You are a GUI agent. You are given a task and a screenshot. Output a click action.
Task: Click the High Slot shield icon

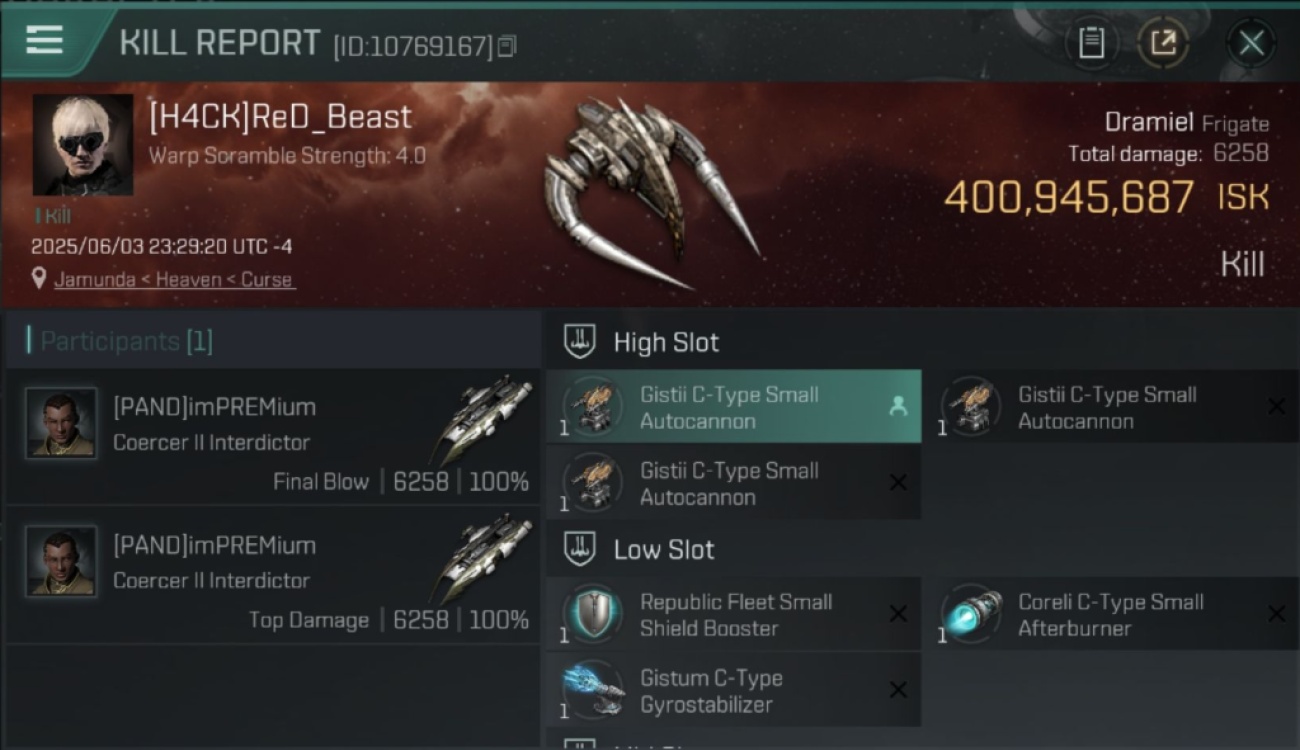(x=581, y=342)
